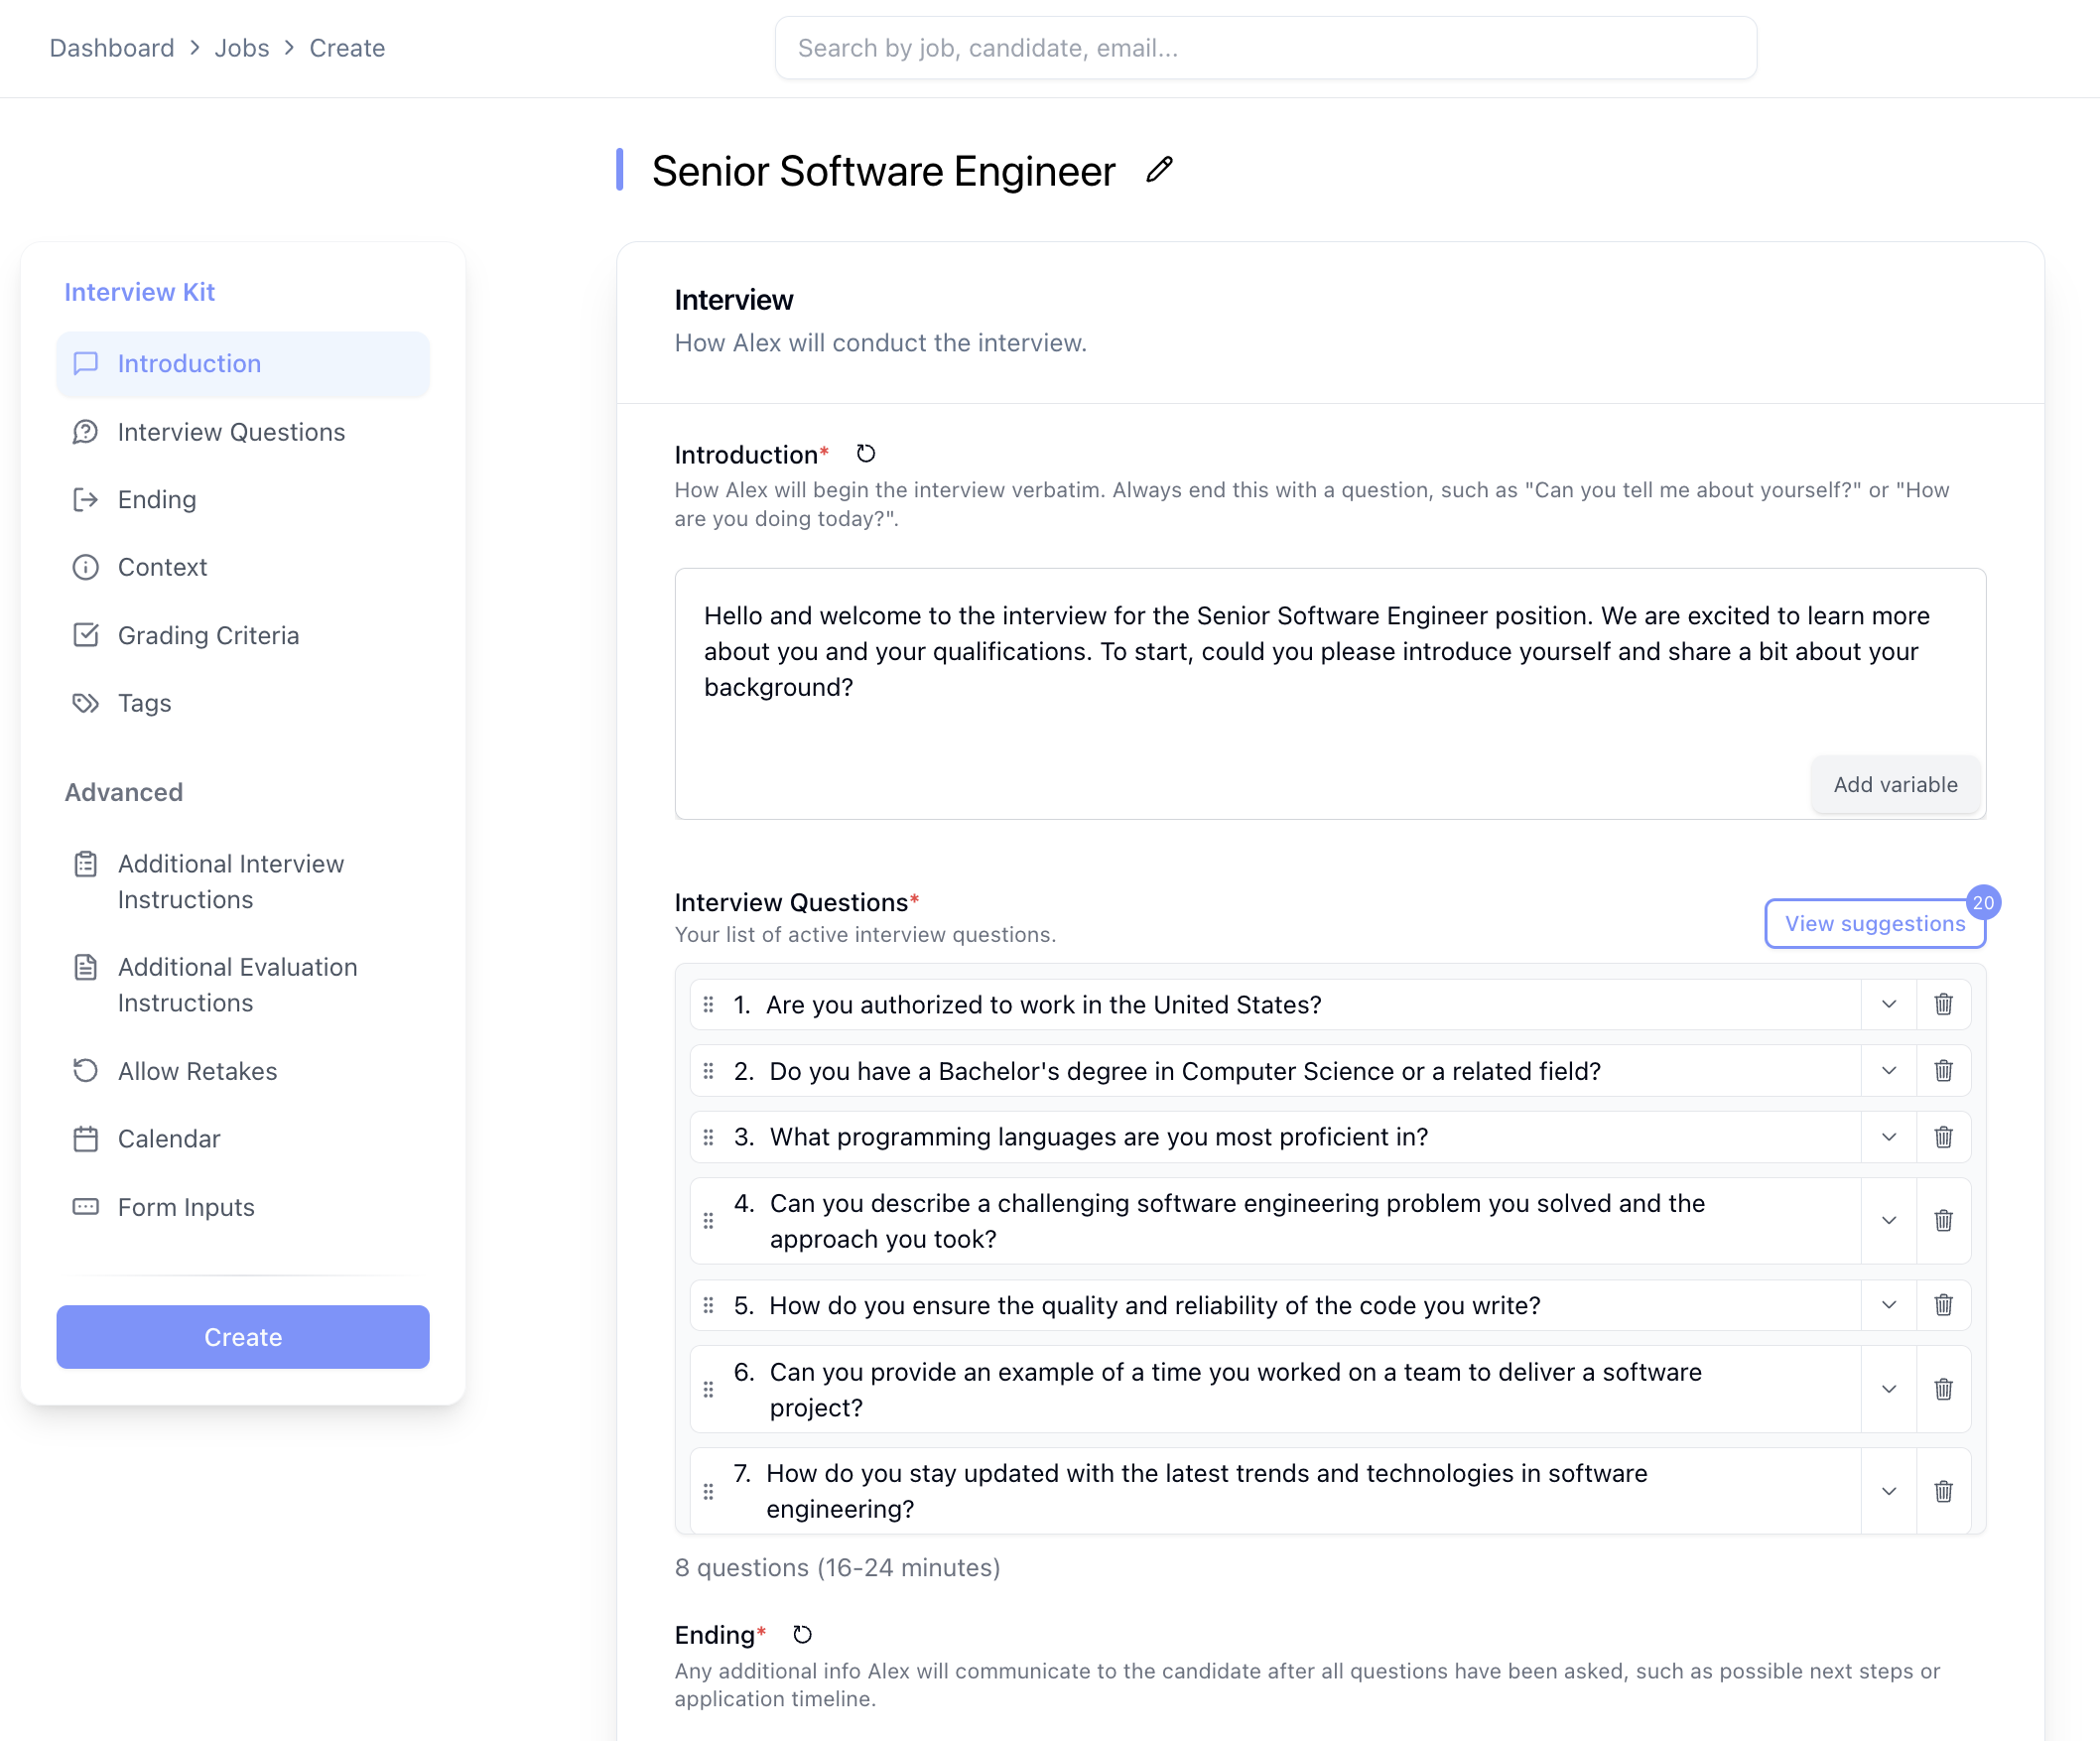Image resolution: width=2100 pixels, height=1741 pixels.
Task: Open the Introduction section in sidebar
Action: pos(243,364)
